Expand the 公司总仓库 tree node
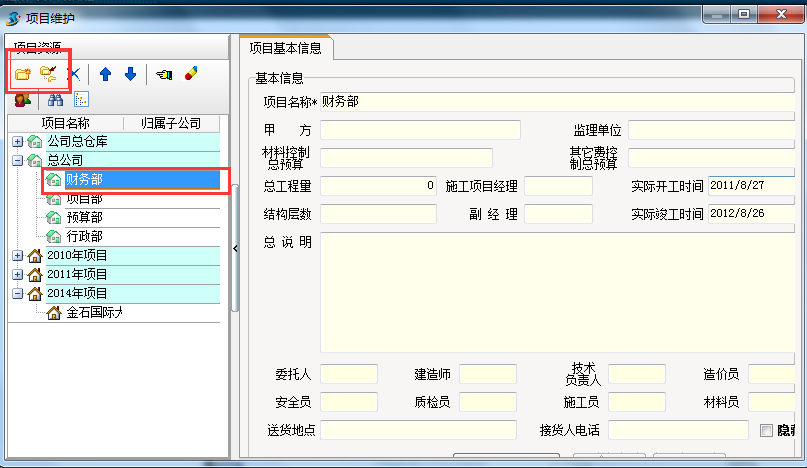The image size is (807, 468). click(x=17, y=142)
